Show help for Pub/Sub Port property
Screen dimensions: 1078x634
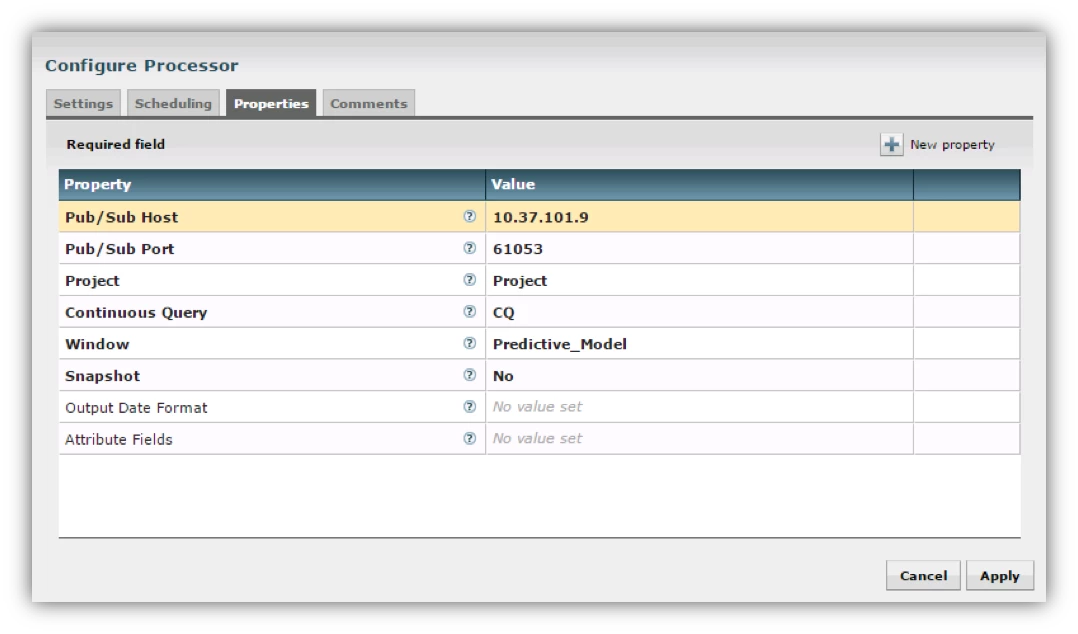[x=470, y=248]
